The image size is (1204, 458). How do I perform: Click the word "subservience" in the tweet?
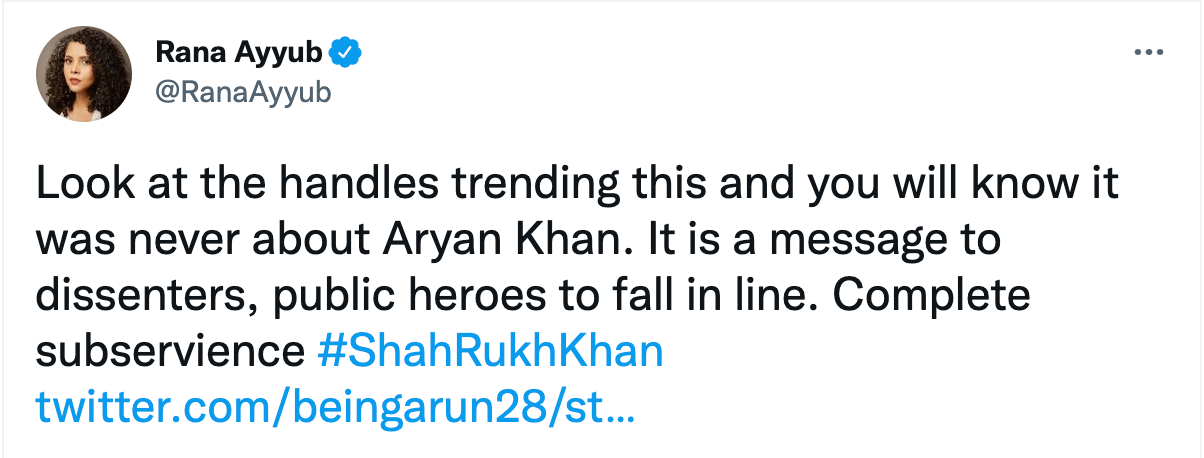coord(169,351)
